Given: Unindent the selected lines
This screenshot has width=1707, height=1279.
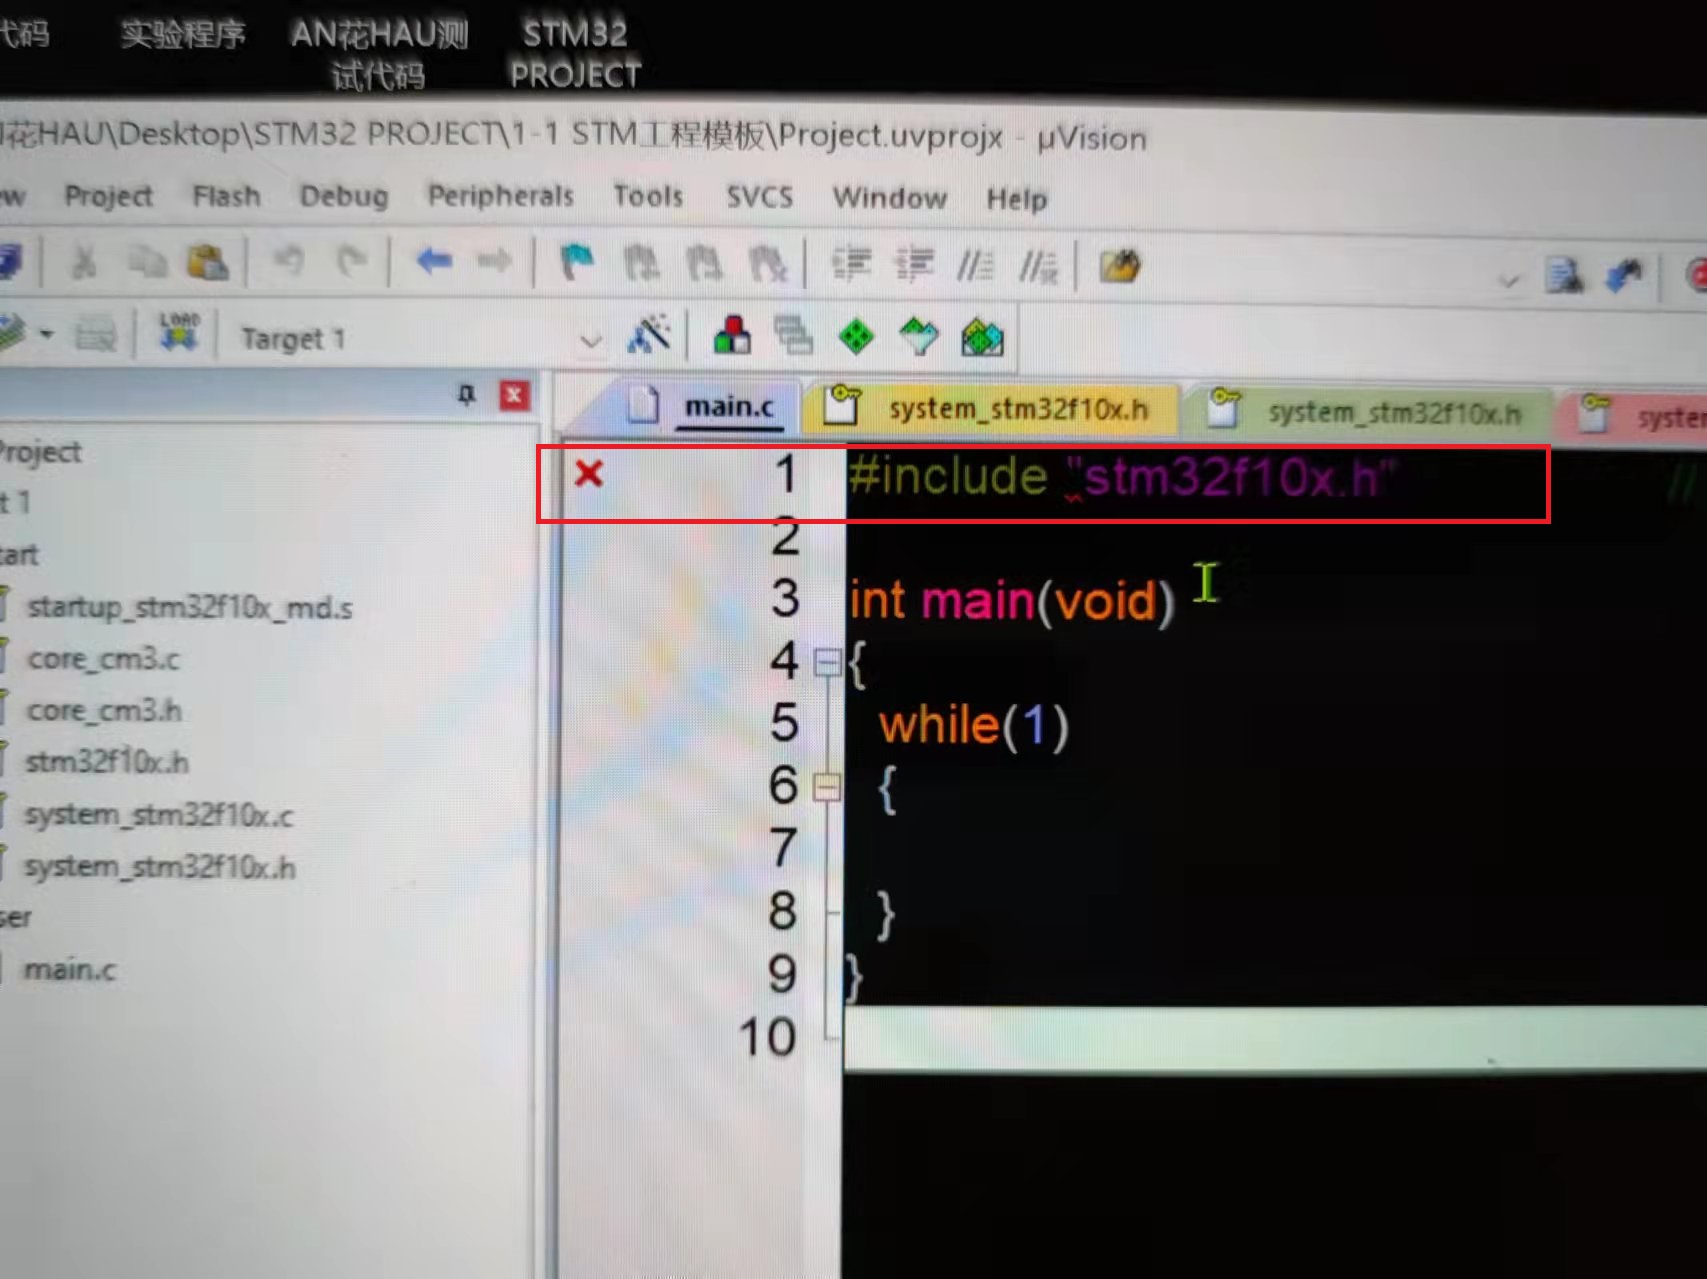Looking at the screenshot, I should click(x=914, y=264).
